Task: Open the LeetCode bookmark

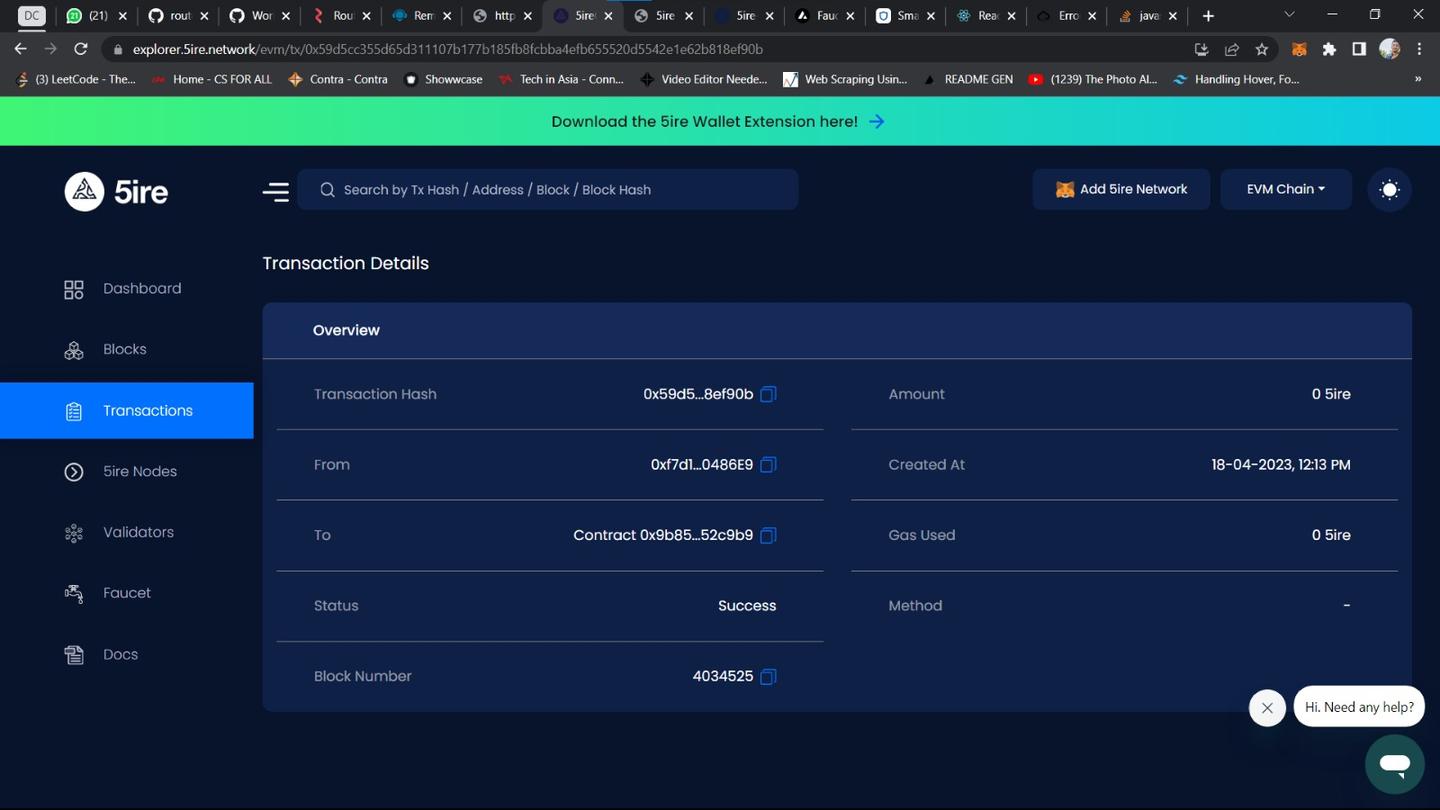Action: tap(76, 79)
